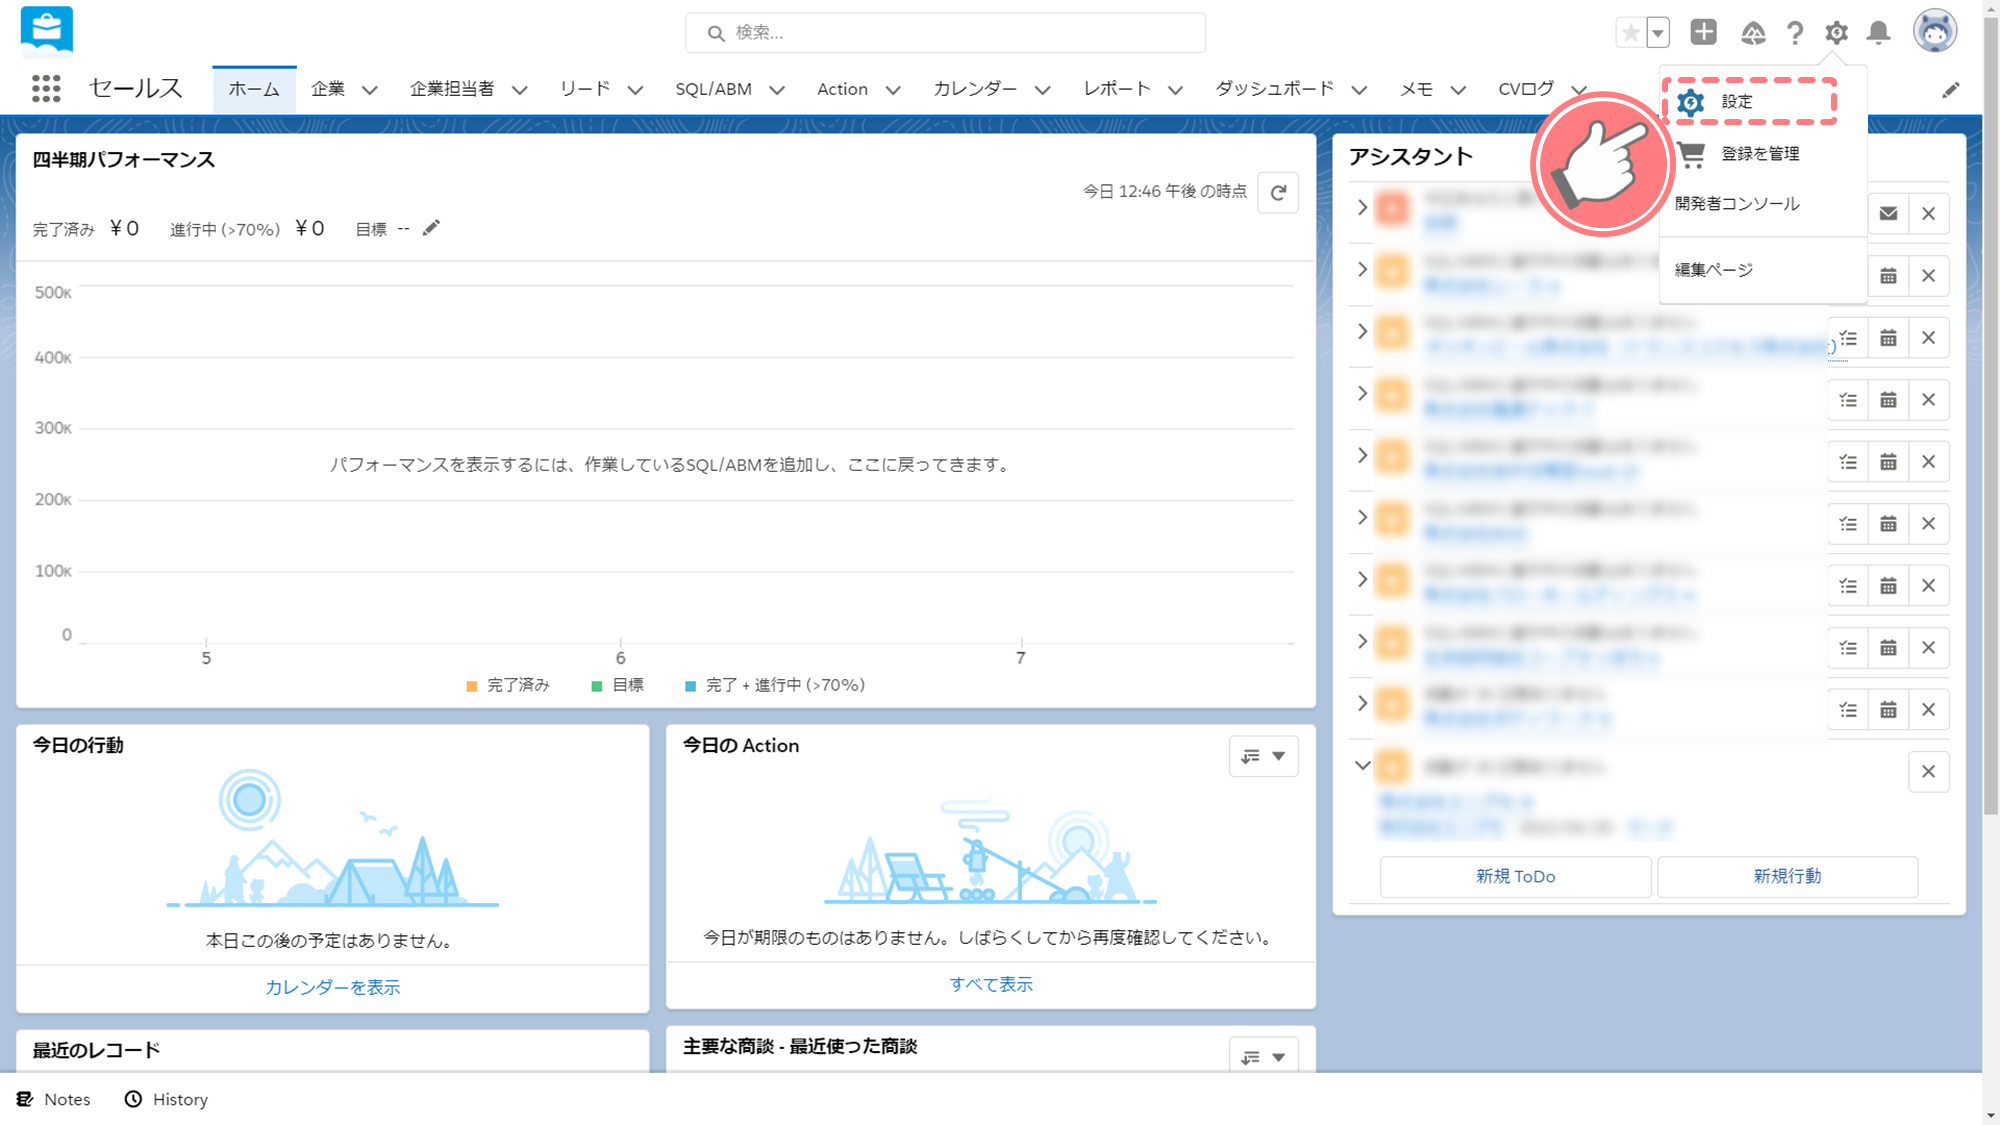2000x1125 pixels.
Task: Open the リード tab dropdown chevron
Action: point(635,90)
